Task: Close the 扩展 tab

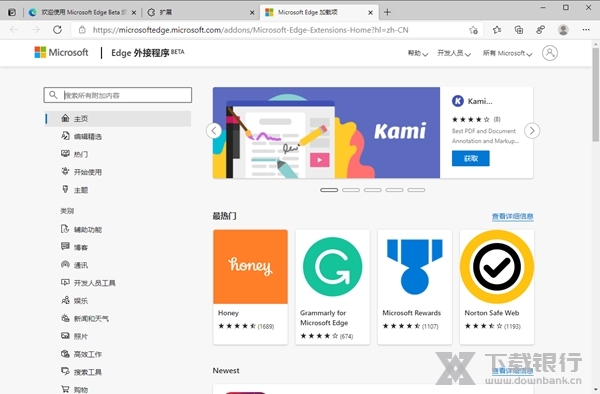Action: pyautogui.click(x=252, y=13)
